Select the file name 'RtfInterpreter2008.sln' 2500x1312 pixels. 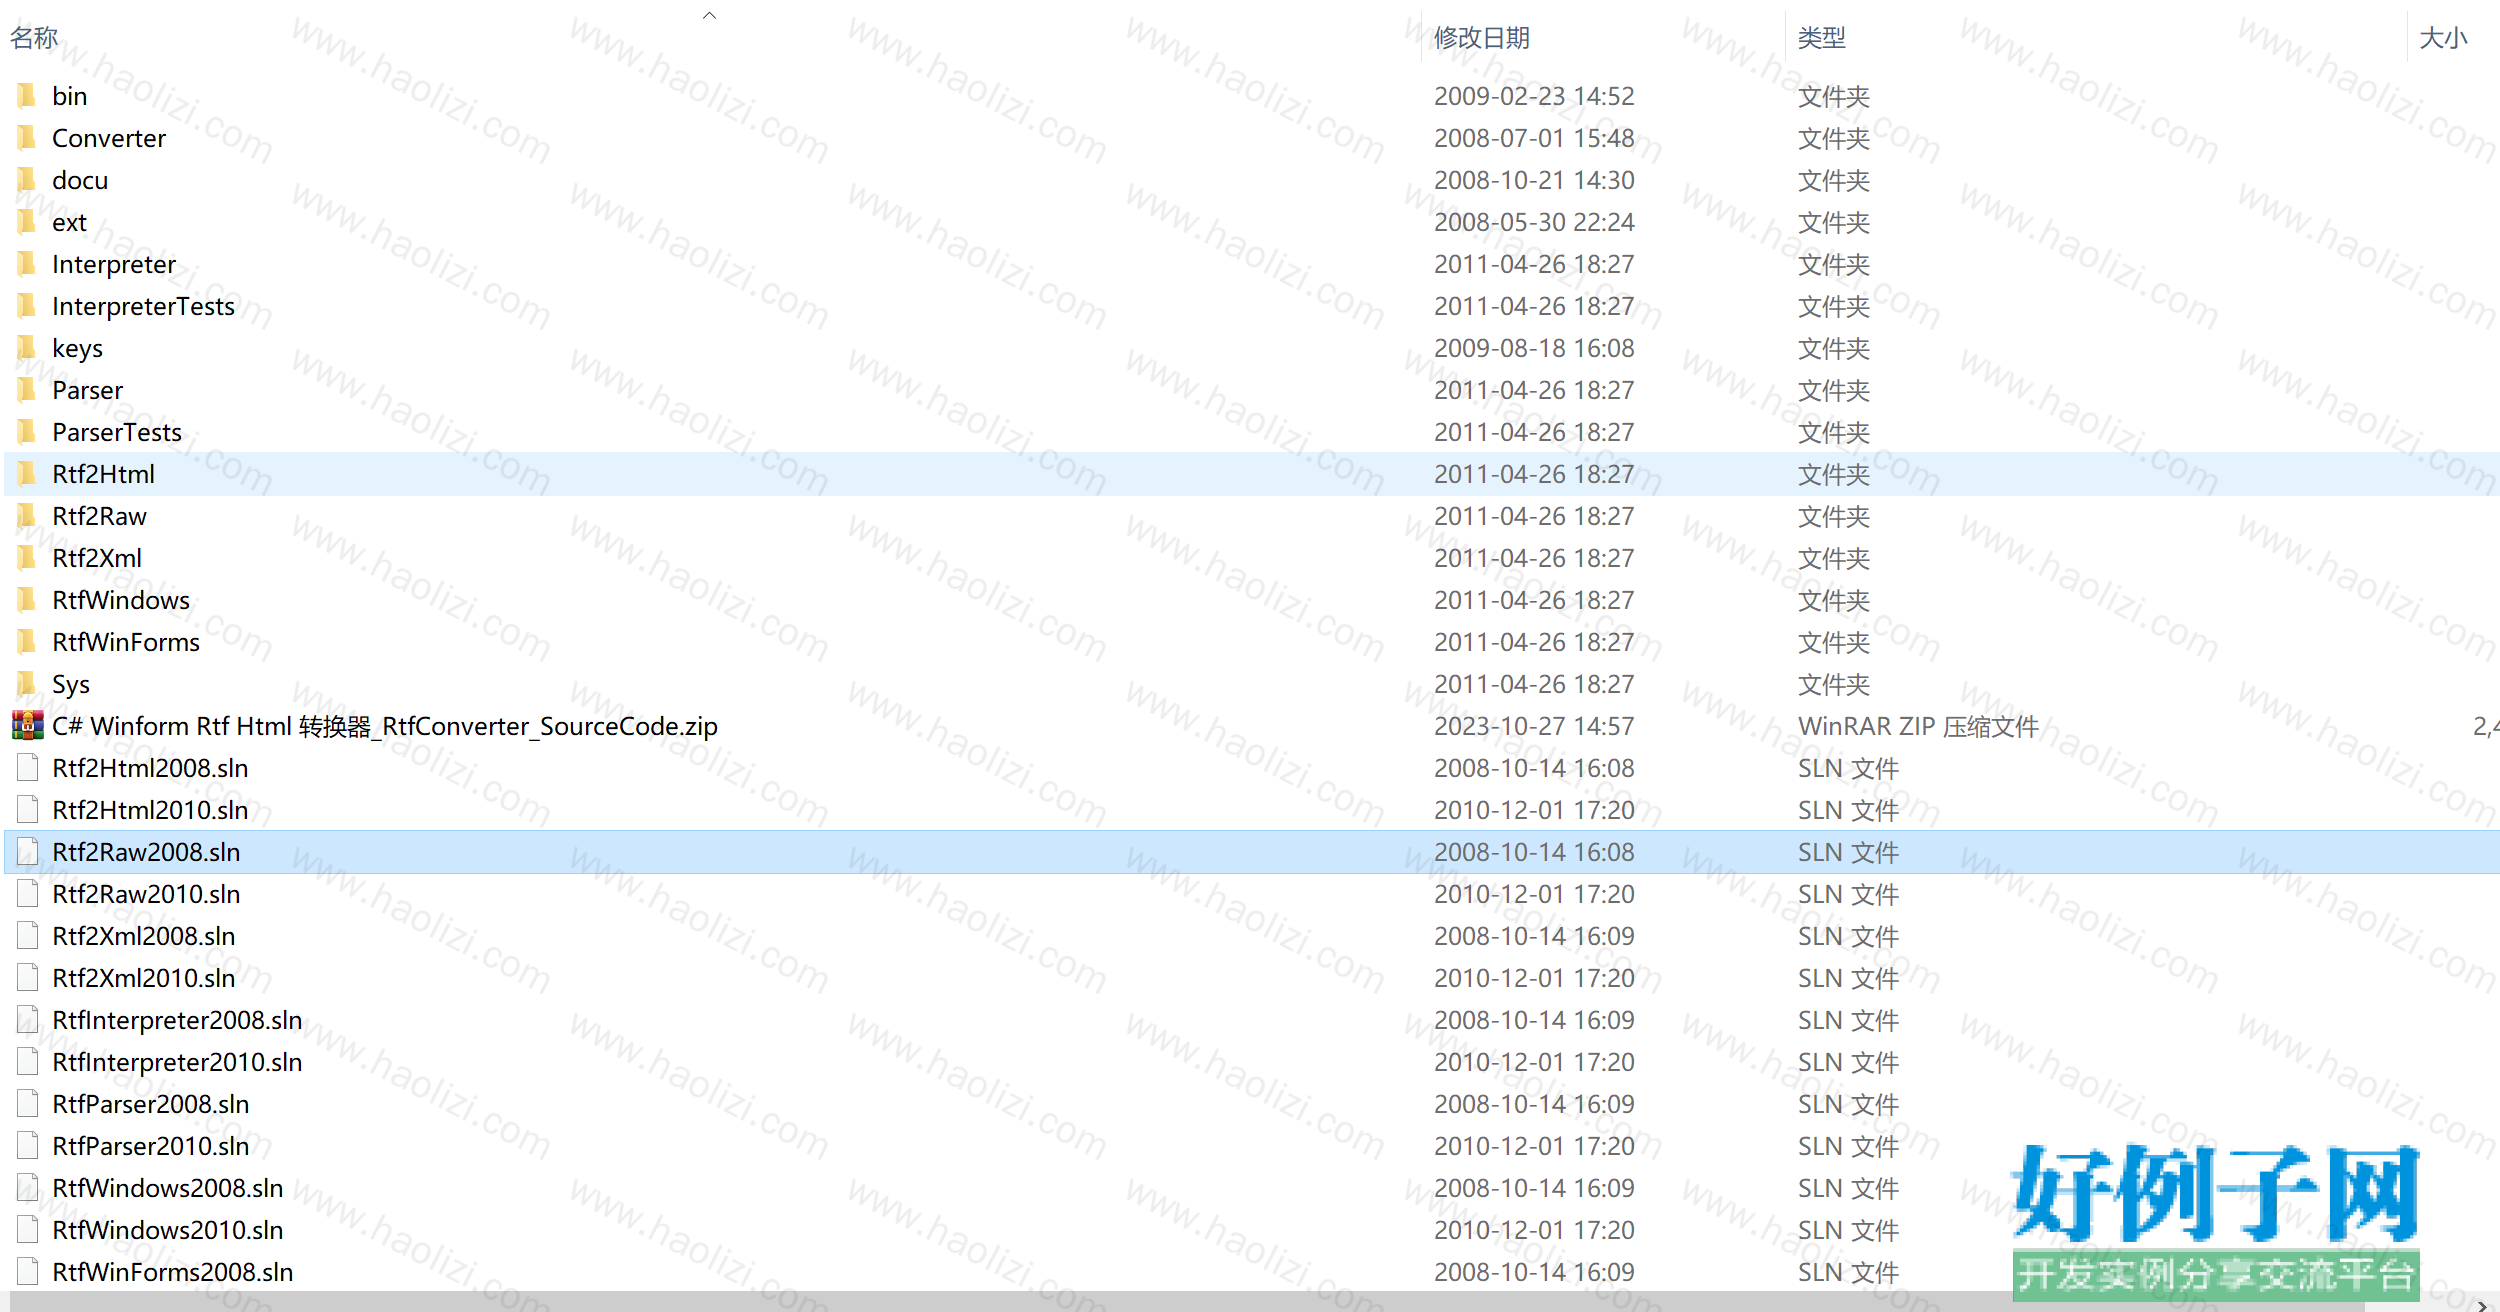point(177,1020)
